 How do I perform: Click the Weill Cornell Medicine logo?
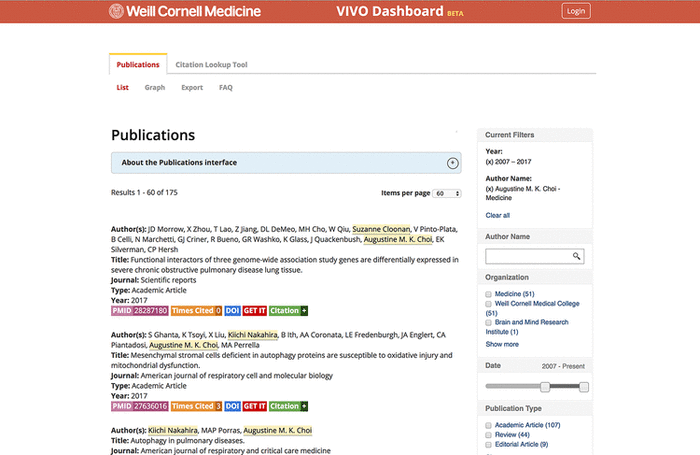185,12
